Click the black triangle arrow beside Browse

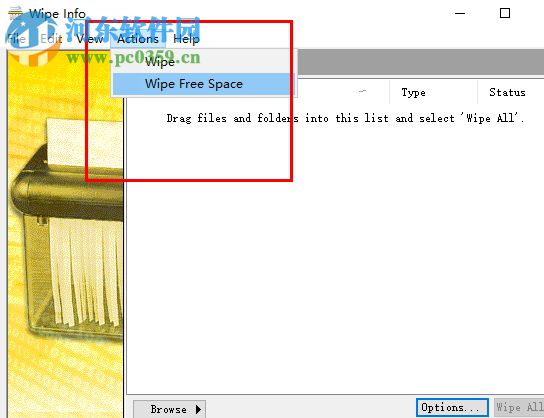tap(198, 409)
